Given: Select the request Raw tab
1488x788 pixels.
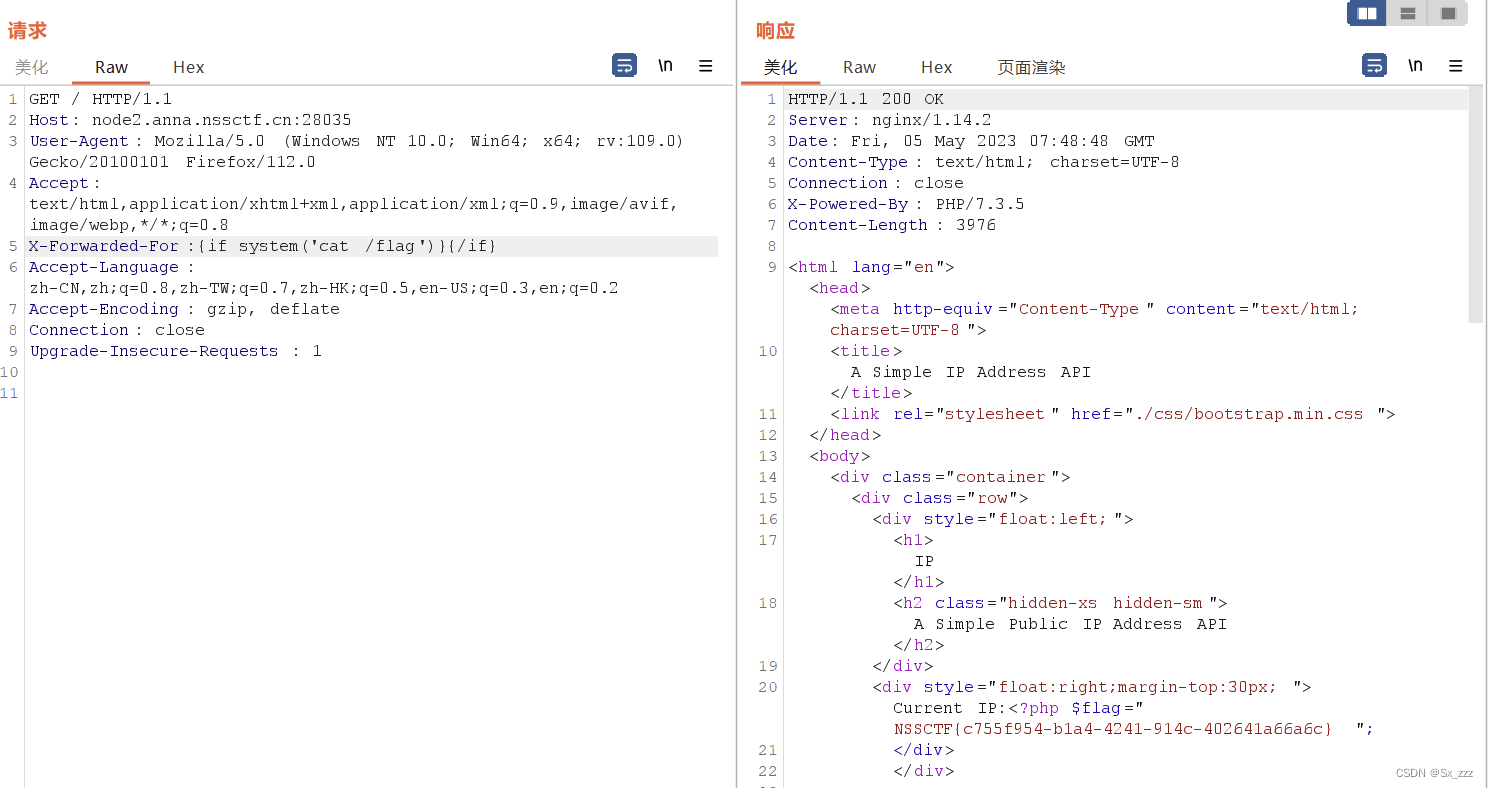Looking at the screenshot, I should [111, 67].
